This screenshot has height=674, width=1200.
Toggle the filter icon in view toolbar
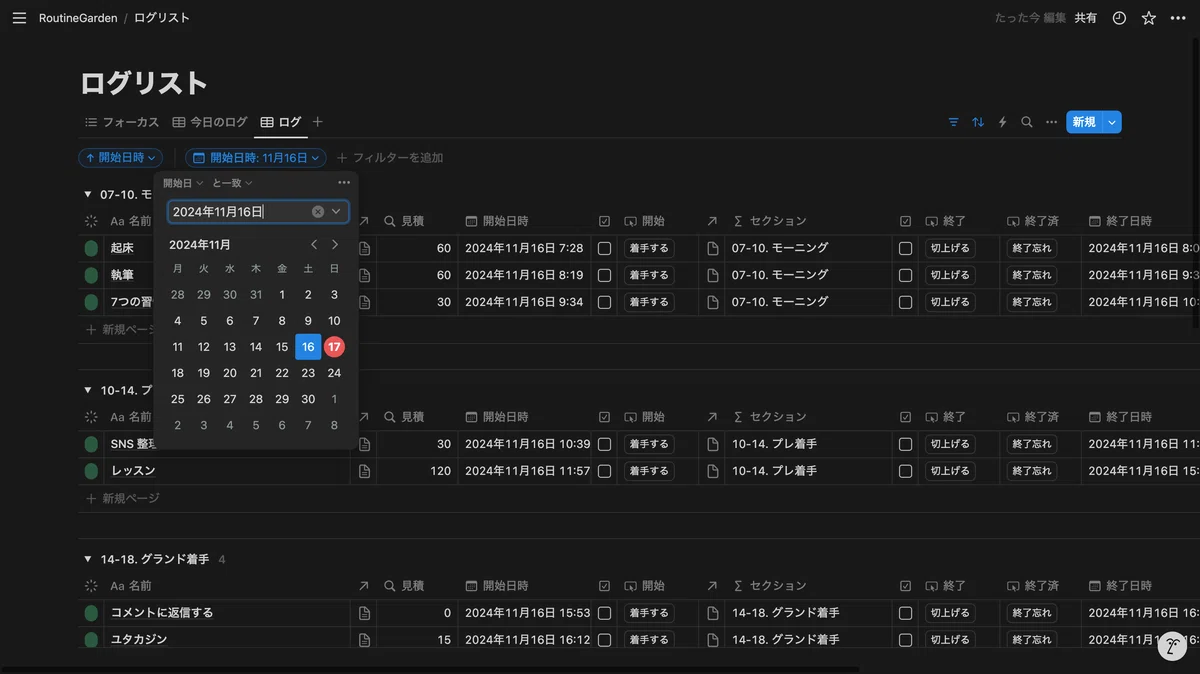point(953,122)
